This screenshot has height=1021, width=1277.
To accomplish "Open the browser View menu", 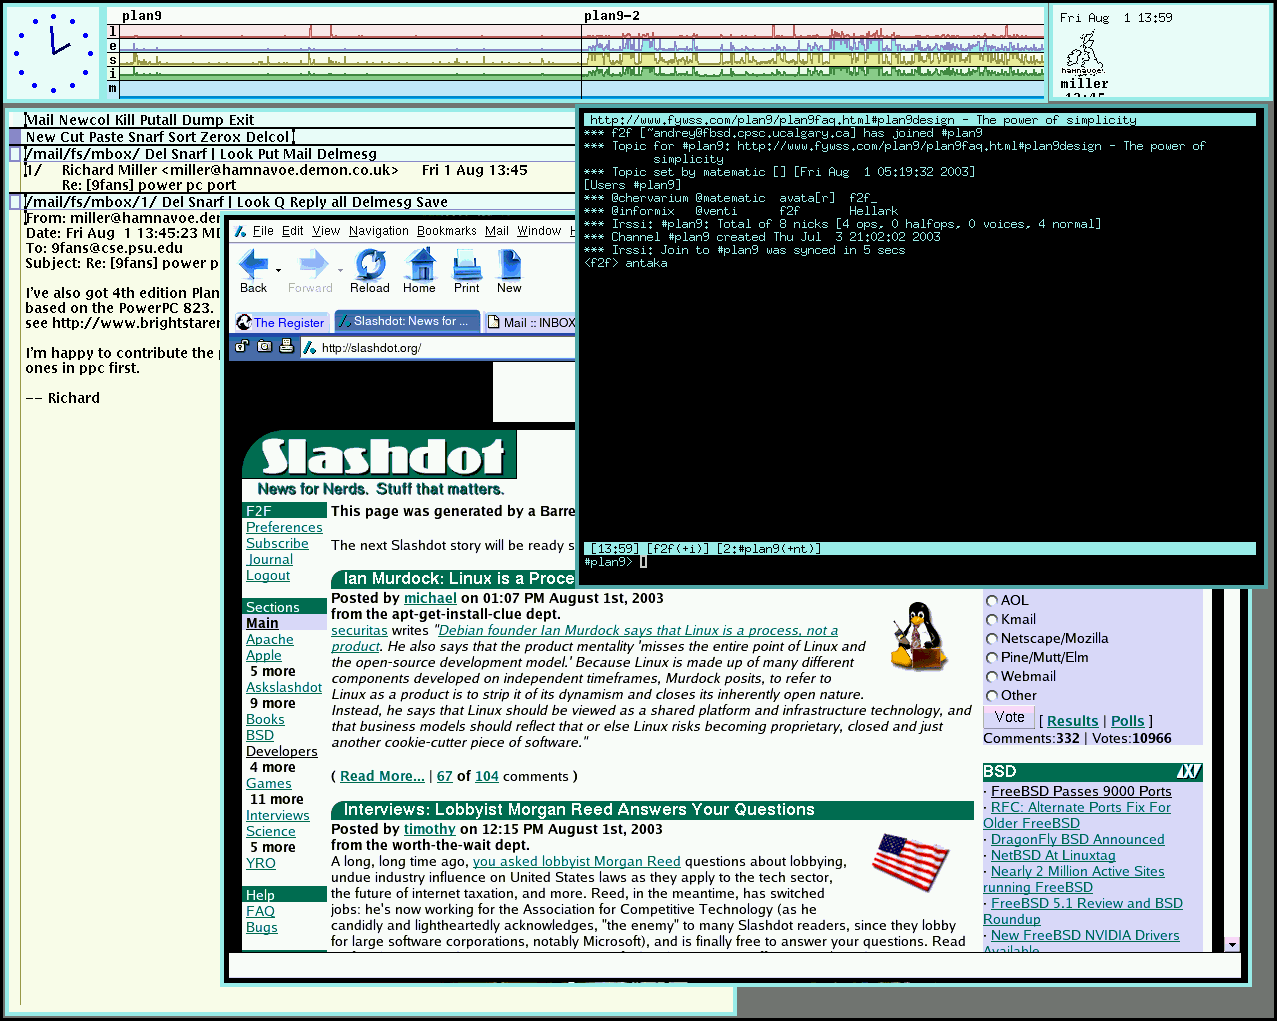I will (326, 231).
